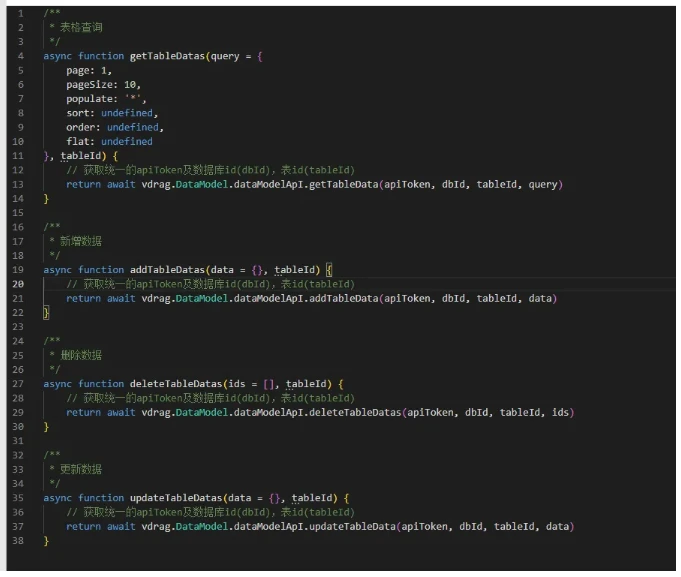Place cursor on the populate property
Screen dimensions: 681x577
pos(90,99)
